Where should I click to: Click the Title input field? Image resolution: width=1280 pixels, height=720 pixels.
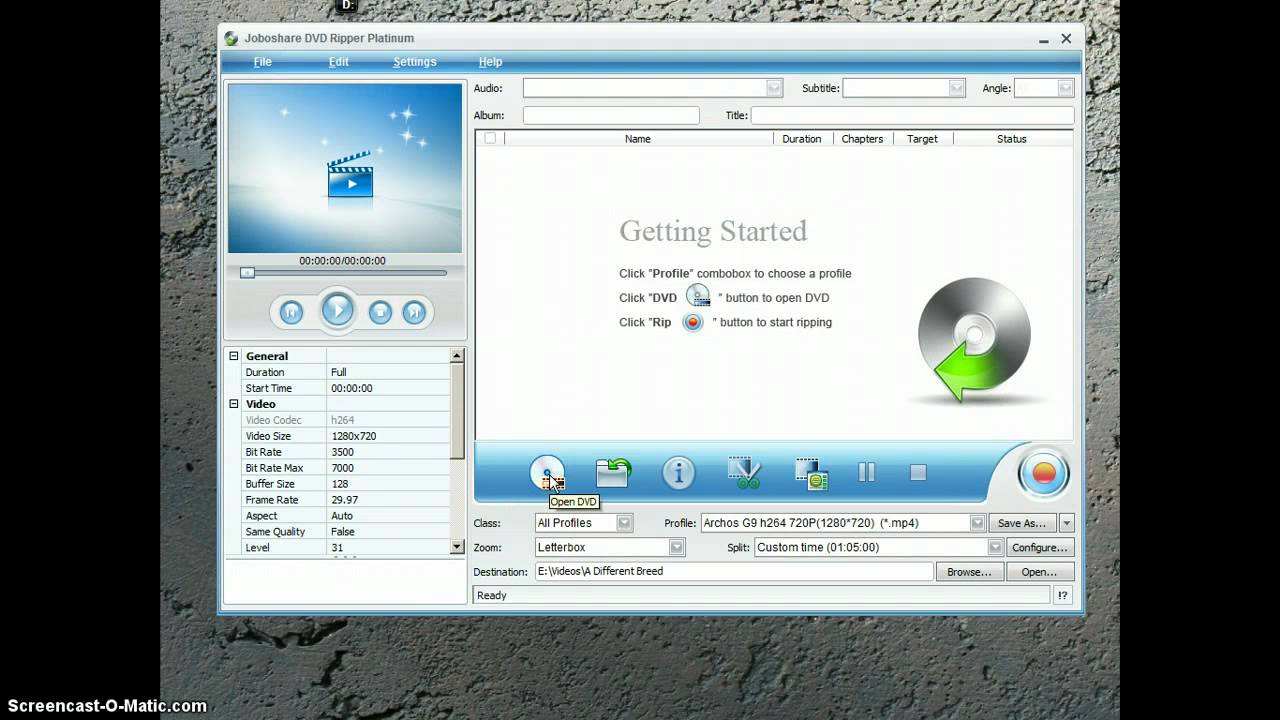[x=913, y=115]
